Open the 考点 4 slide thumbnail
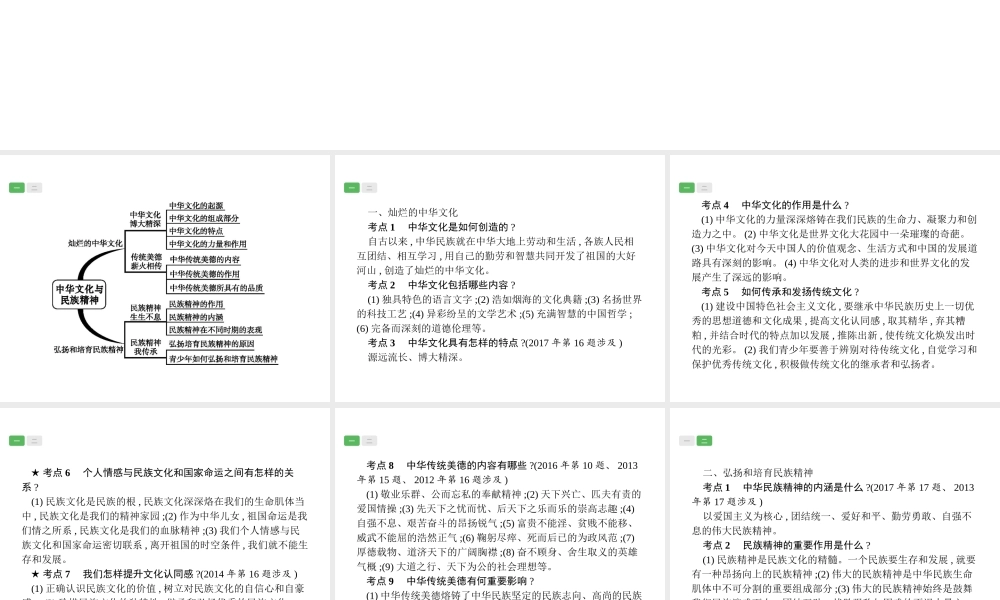This screenshot has width=1000, height=600. [x=835, y=278]
